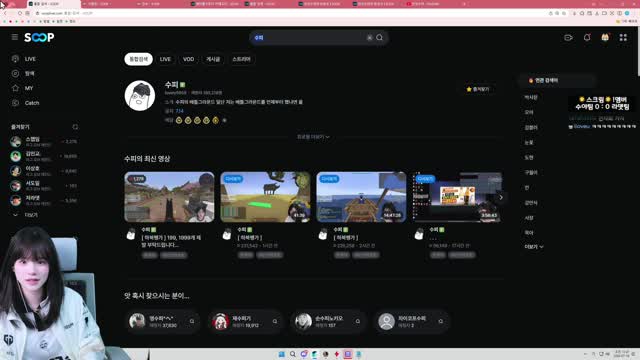Click the search magnifier icon in search bar
Image resolution: width=640 pixels, height=360 pixels.
(x=380, y=38)
